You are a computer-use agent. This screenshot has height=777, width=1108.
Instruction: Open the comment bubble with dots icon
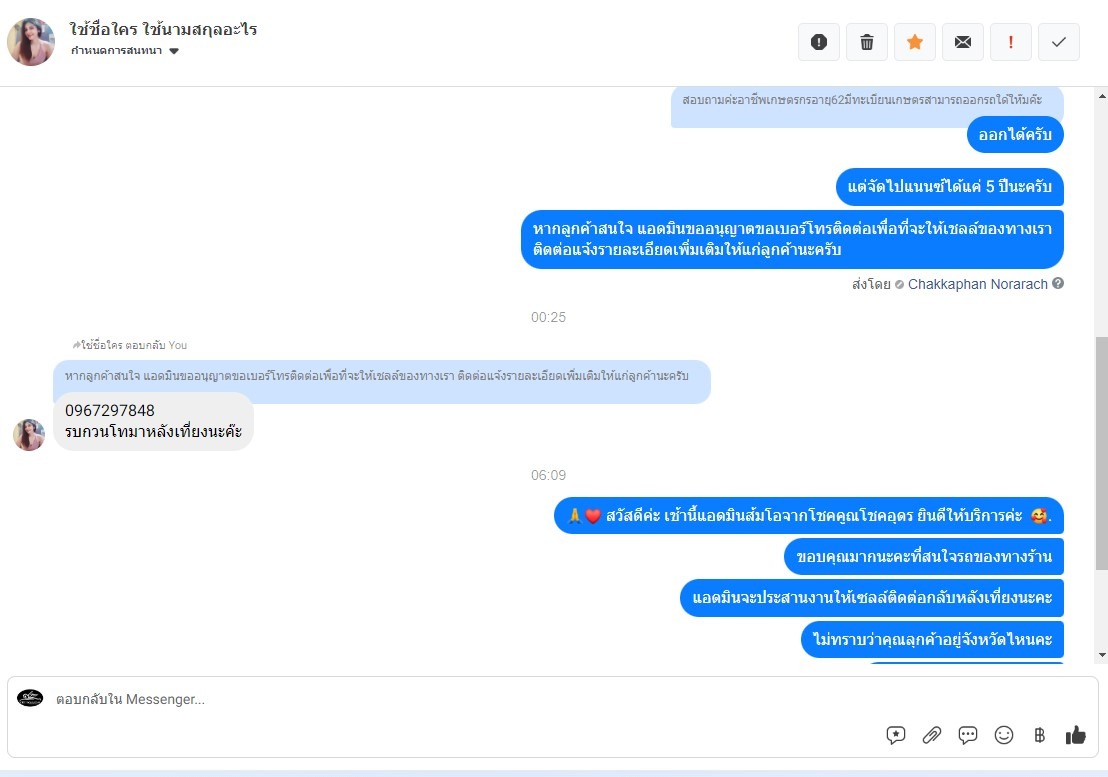coord(967,735)
